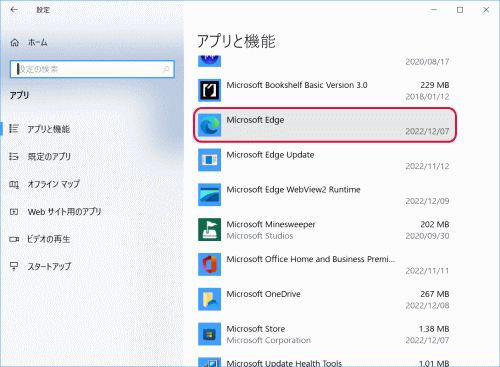Click the date 2020/08/17

pos(427,62)
